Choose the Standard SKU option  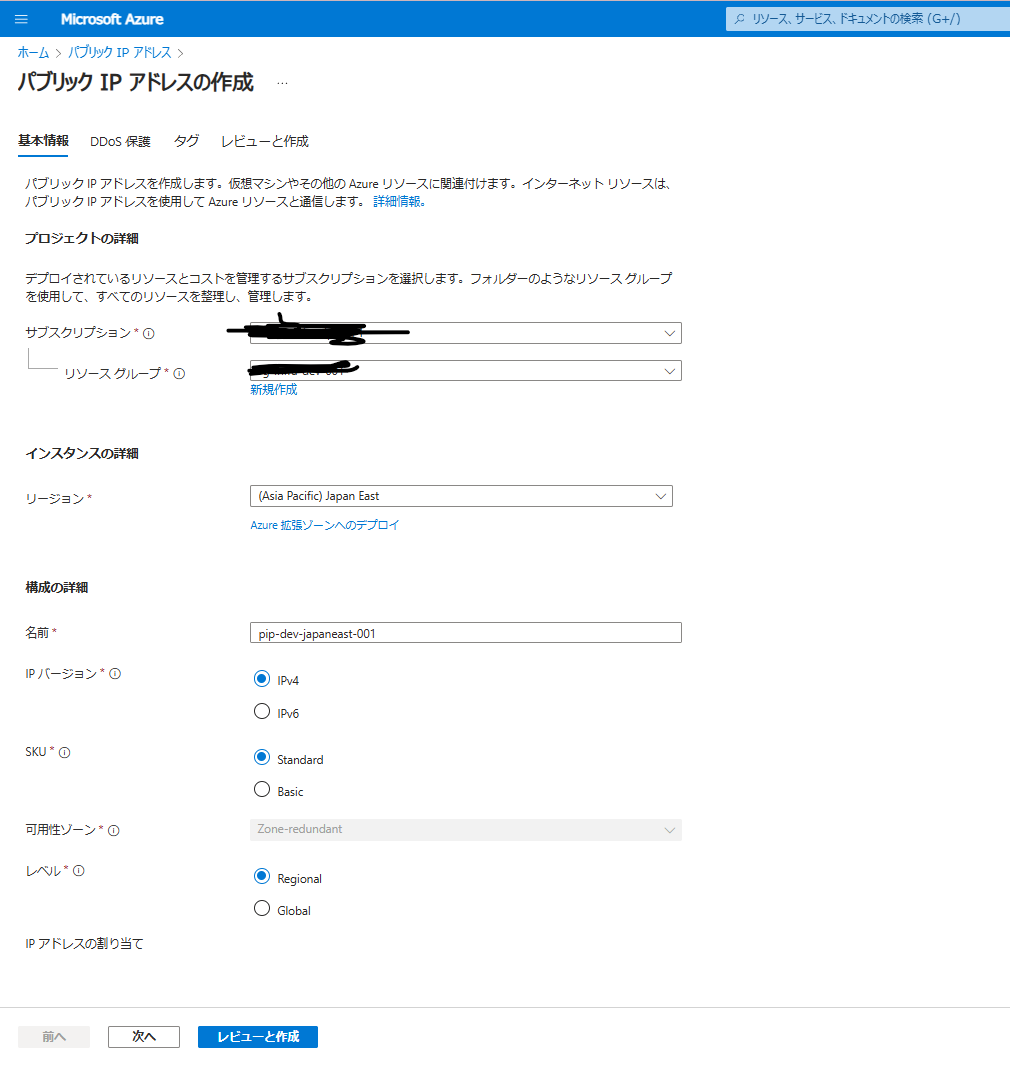pyautogui.click(x=261, y=757)
